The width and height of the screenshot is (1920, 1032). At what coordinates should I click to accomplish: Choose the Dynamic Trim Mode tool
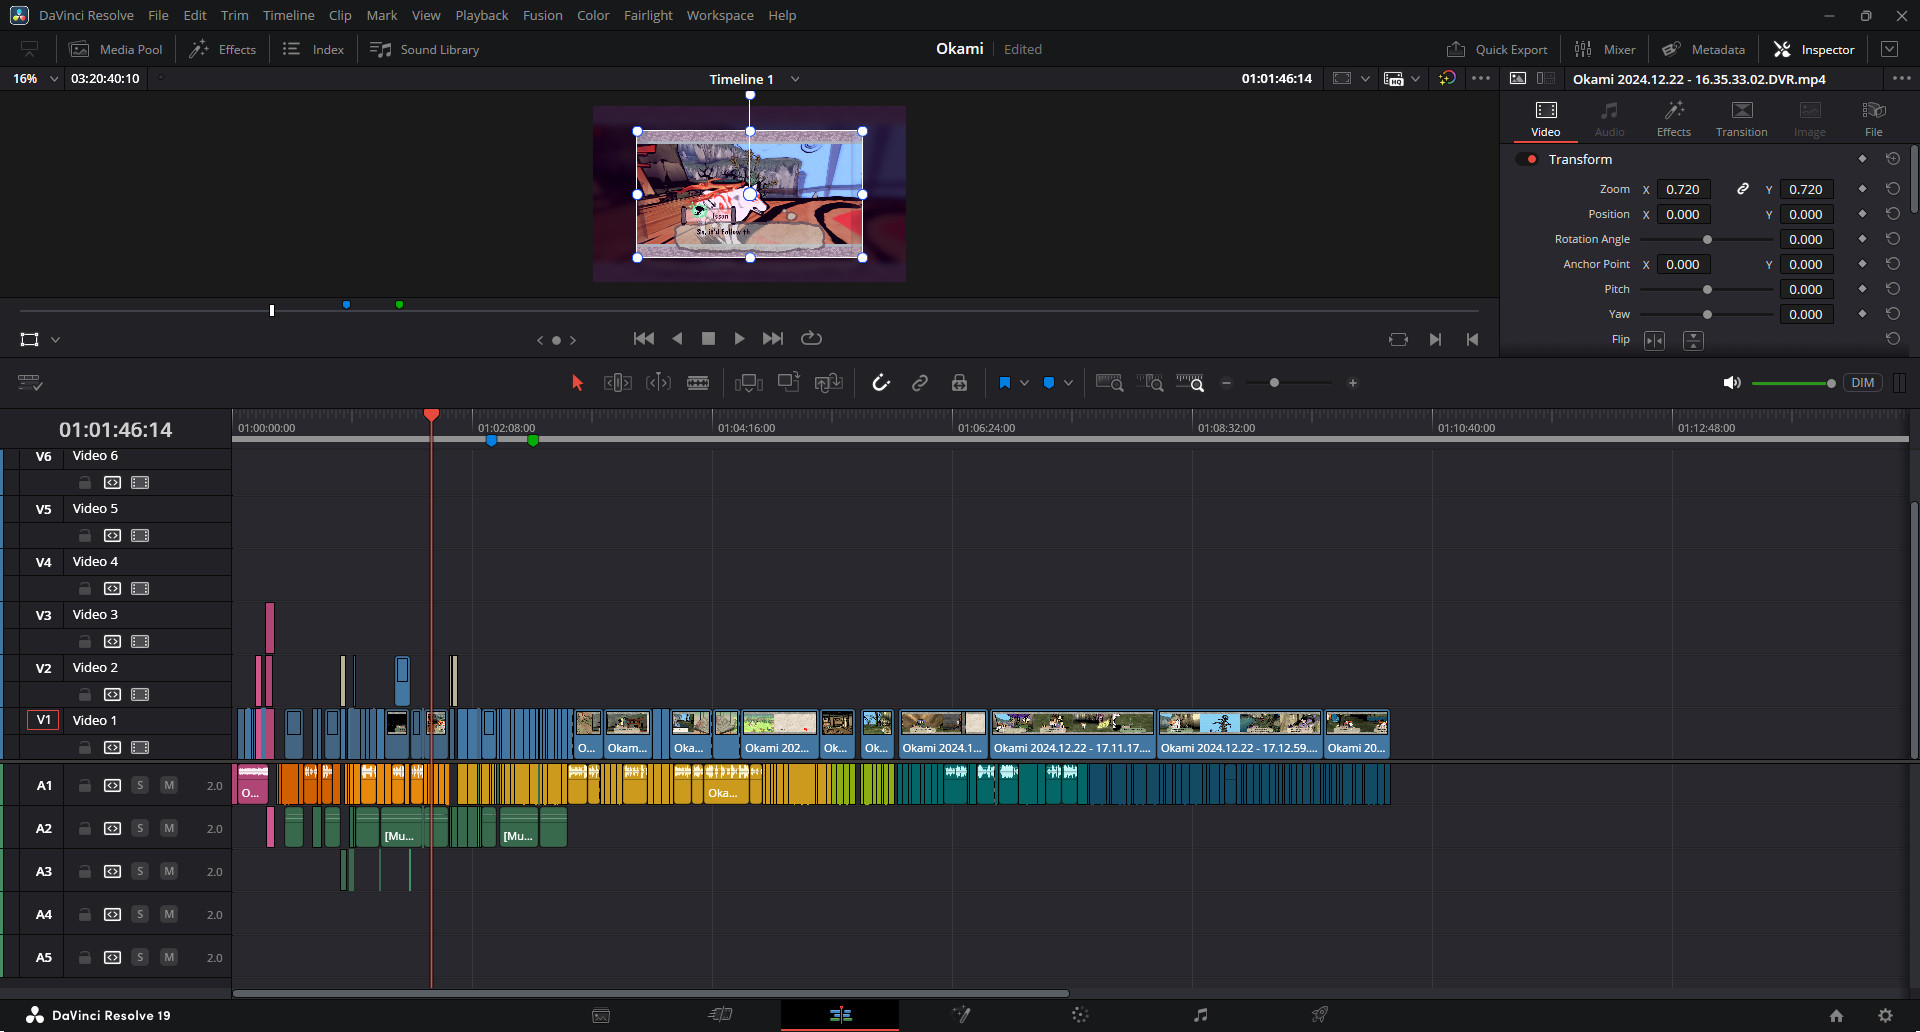[x=658, y=383]
